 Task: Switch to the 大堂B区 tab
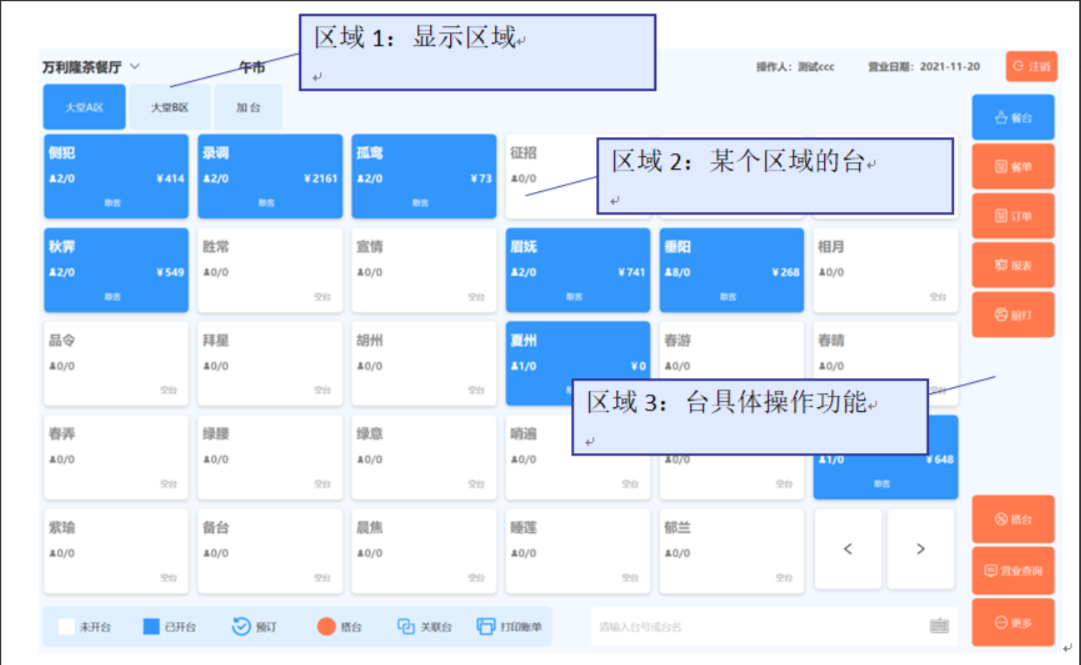coord(169,107)
